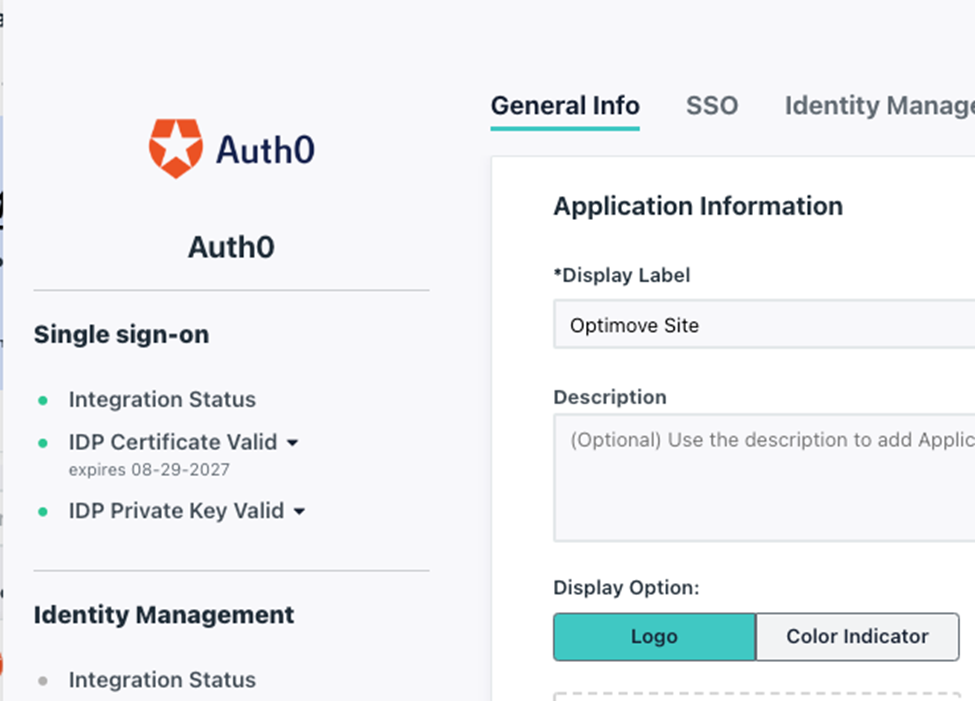Select the Color Indicator display option
This screenshot has width=975, height=701.
point(857,636)
